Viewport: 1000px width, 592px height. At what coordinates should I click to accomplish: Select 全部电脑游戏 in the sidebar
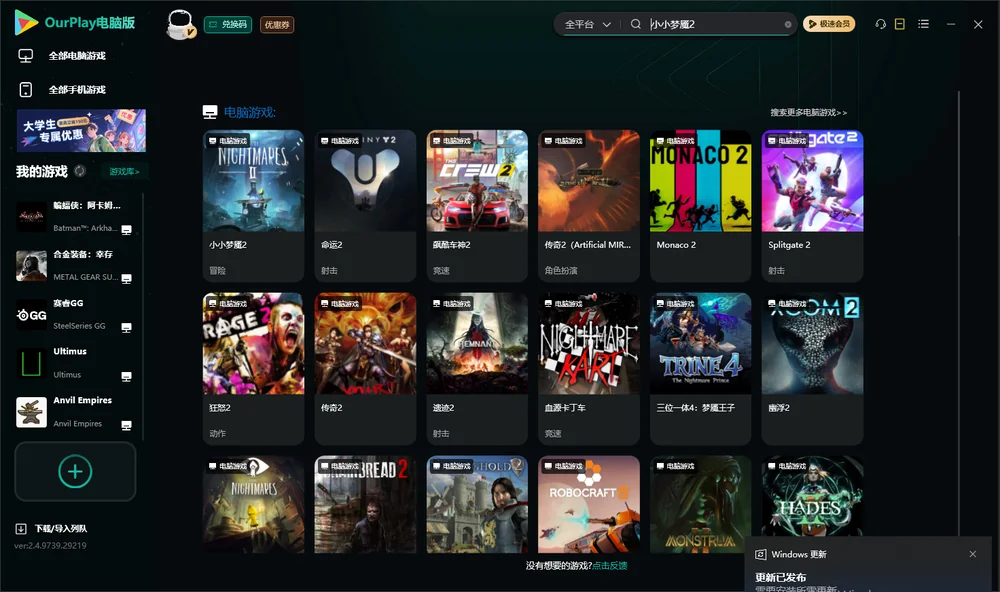(x=77, y=56)
